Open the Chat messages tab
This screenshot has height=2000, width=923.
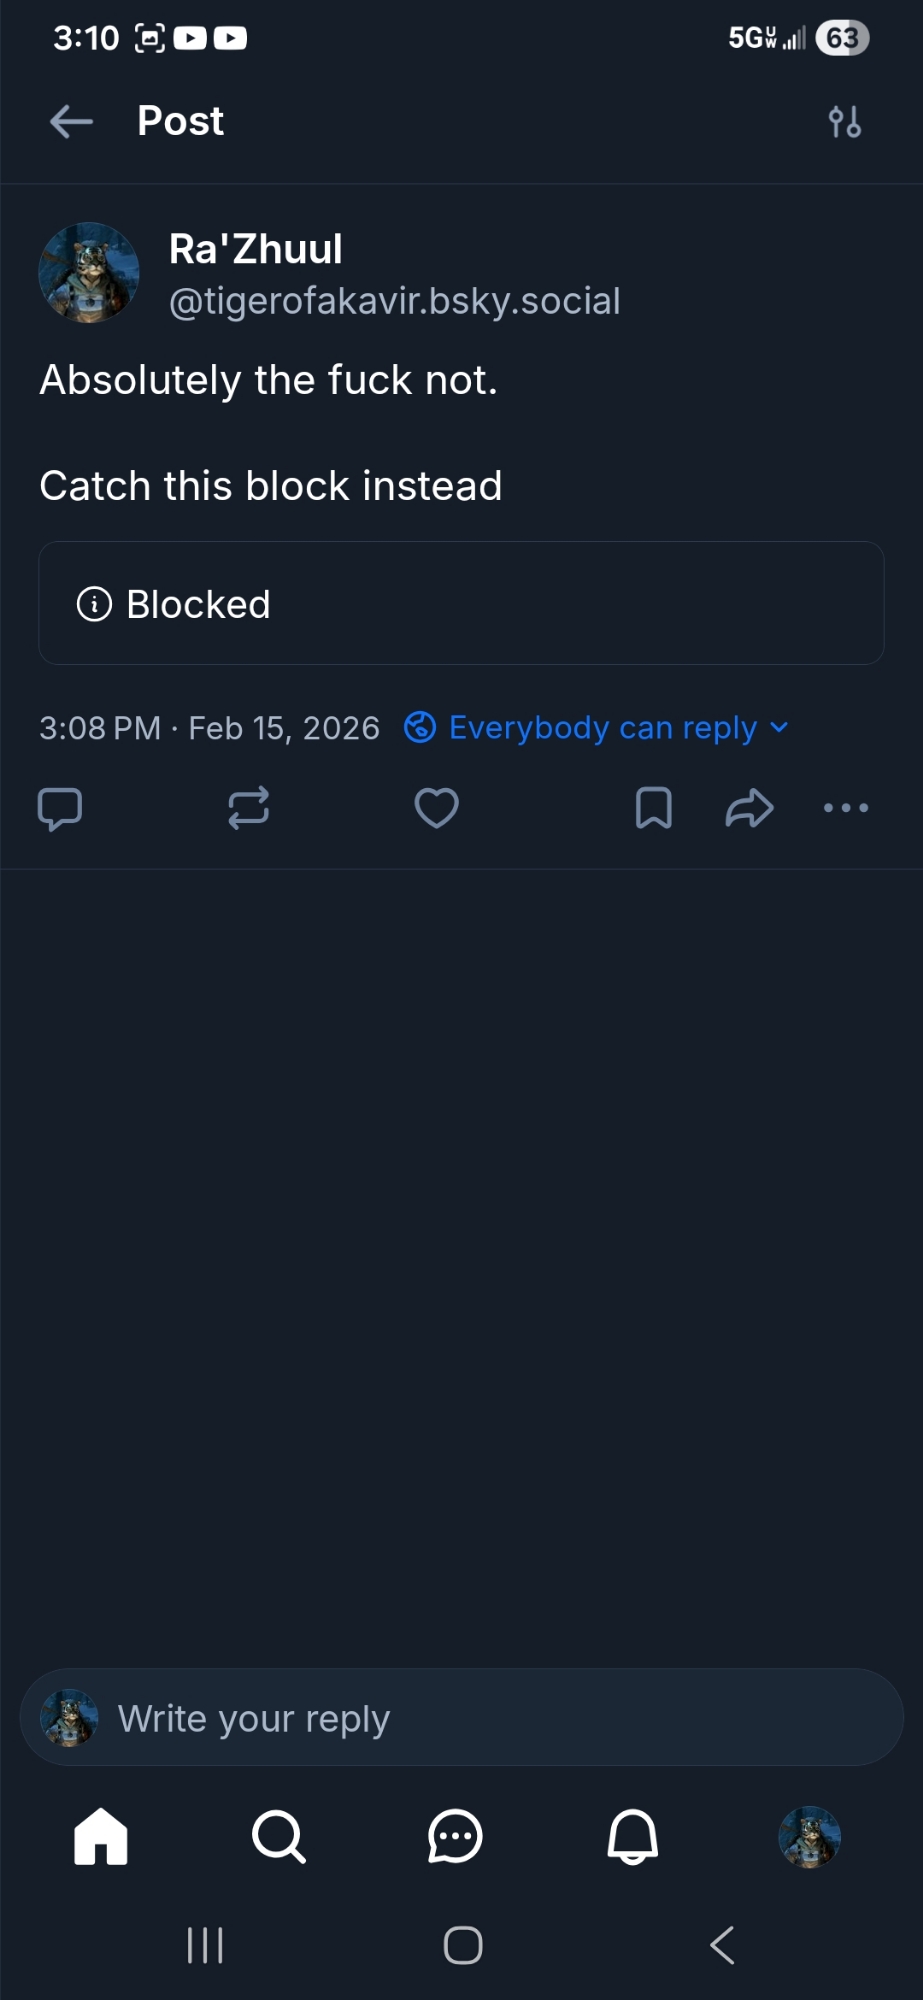(x=455, y=1837)
